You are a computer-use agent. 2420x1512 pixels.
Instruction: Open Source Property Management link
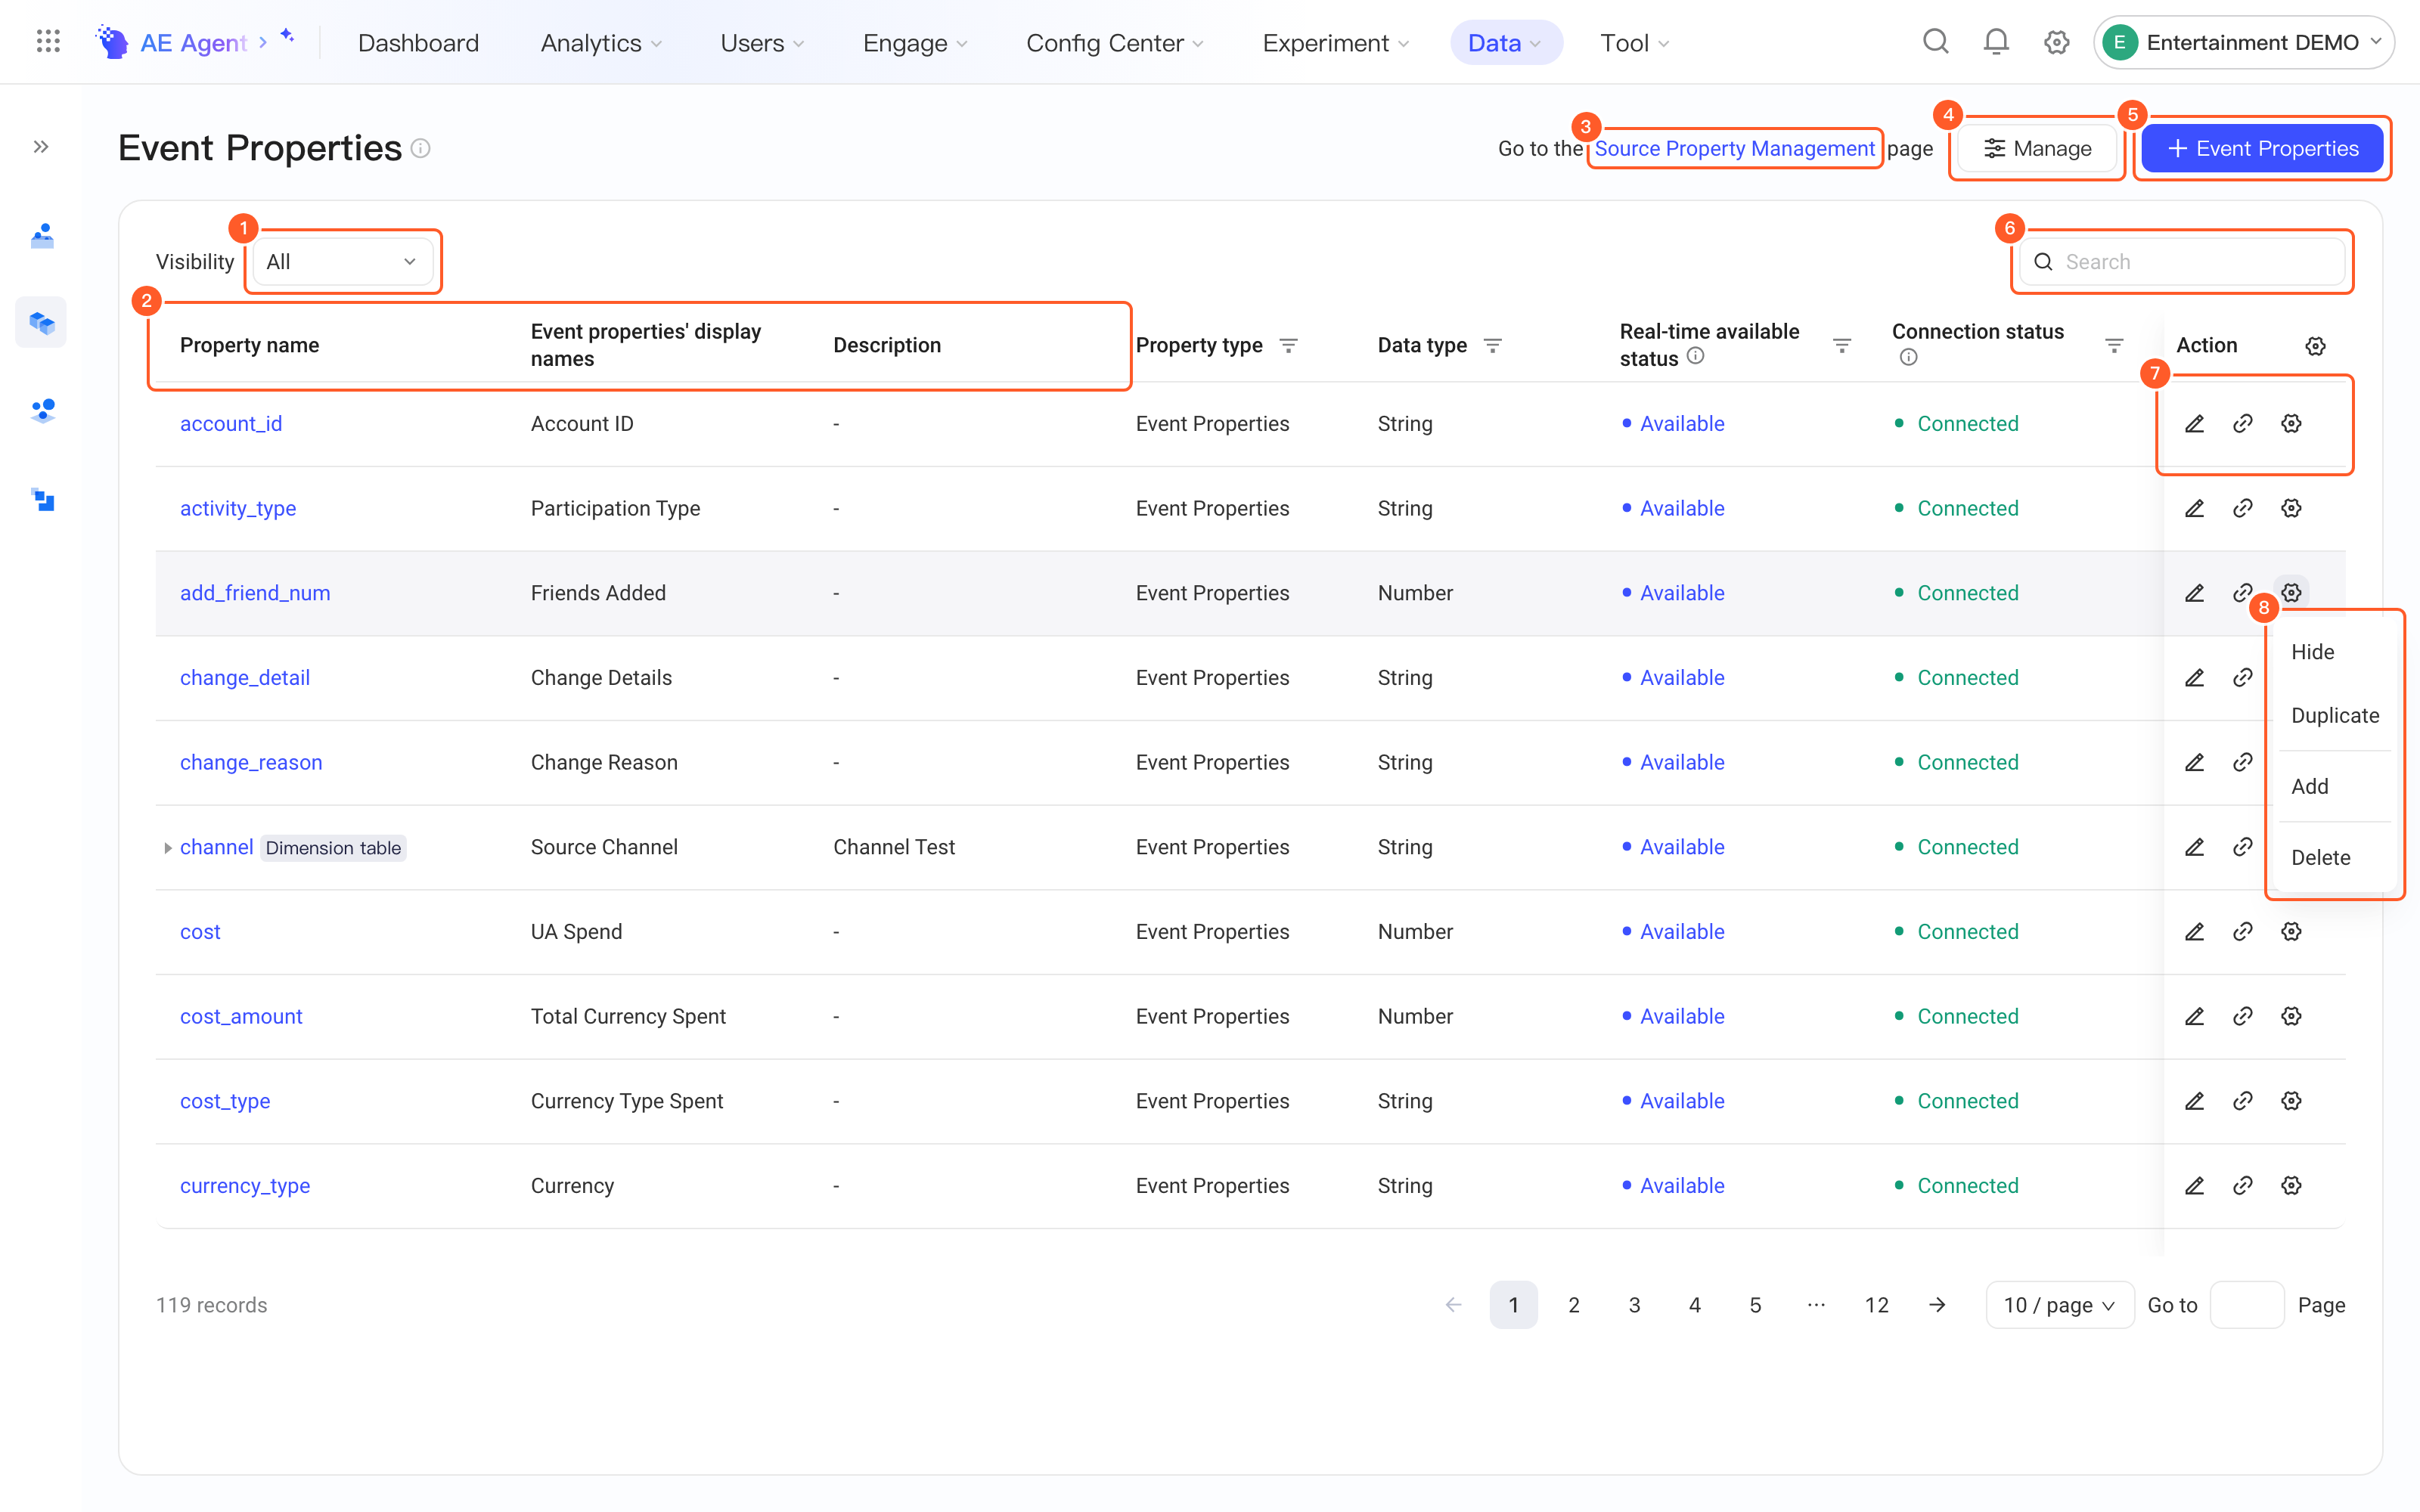1734,148
